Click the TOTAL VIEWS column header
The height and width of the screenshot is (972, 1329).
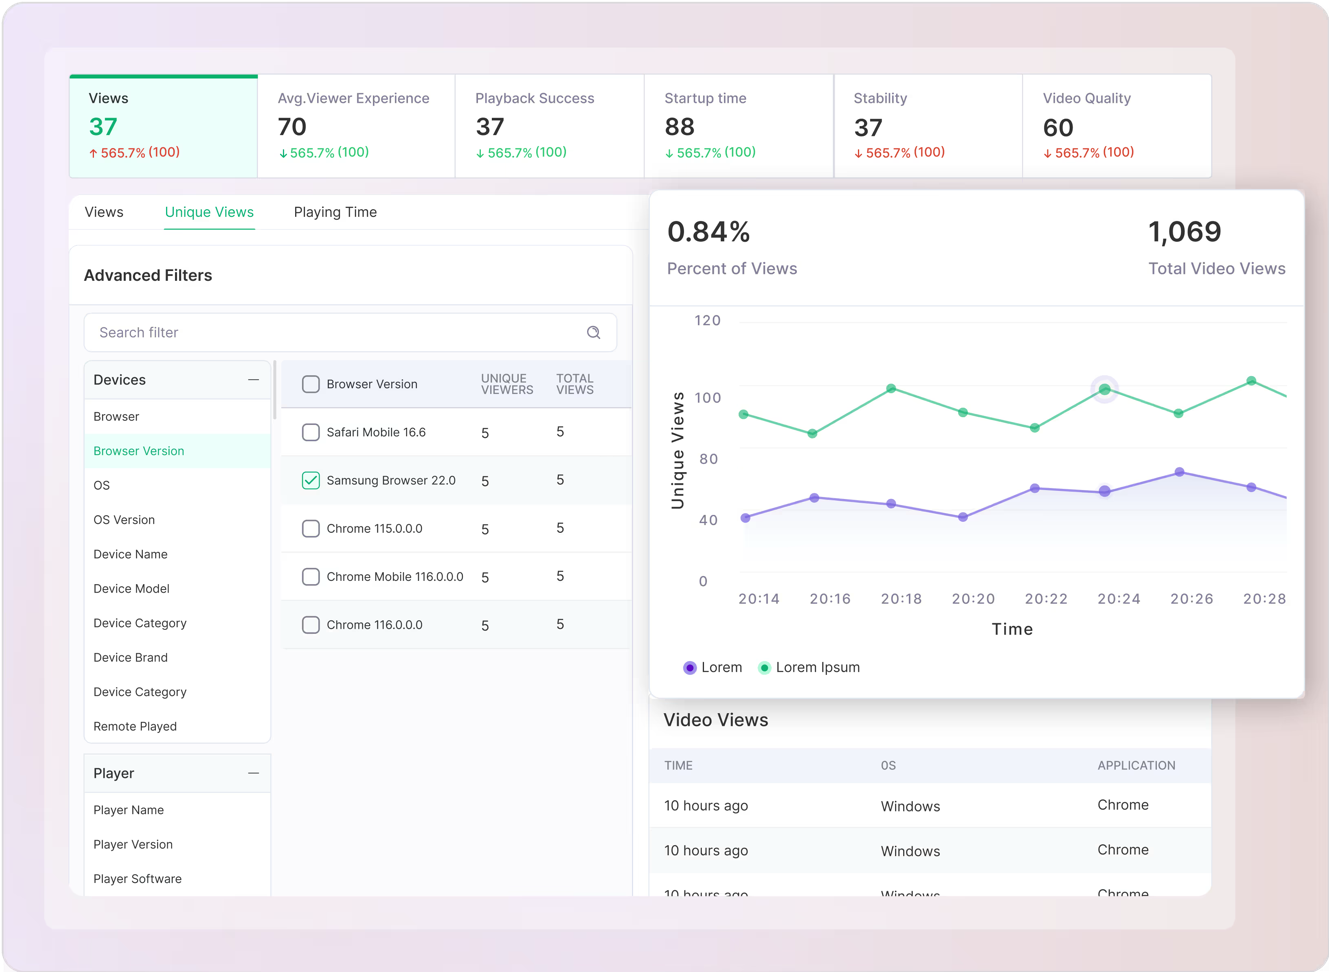[x=575, y=384]
